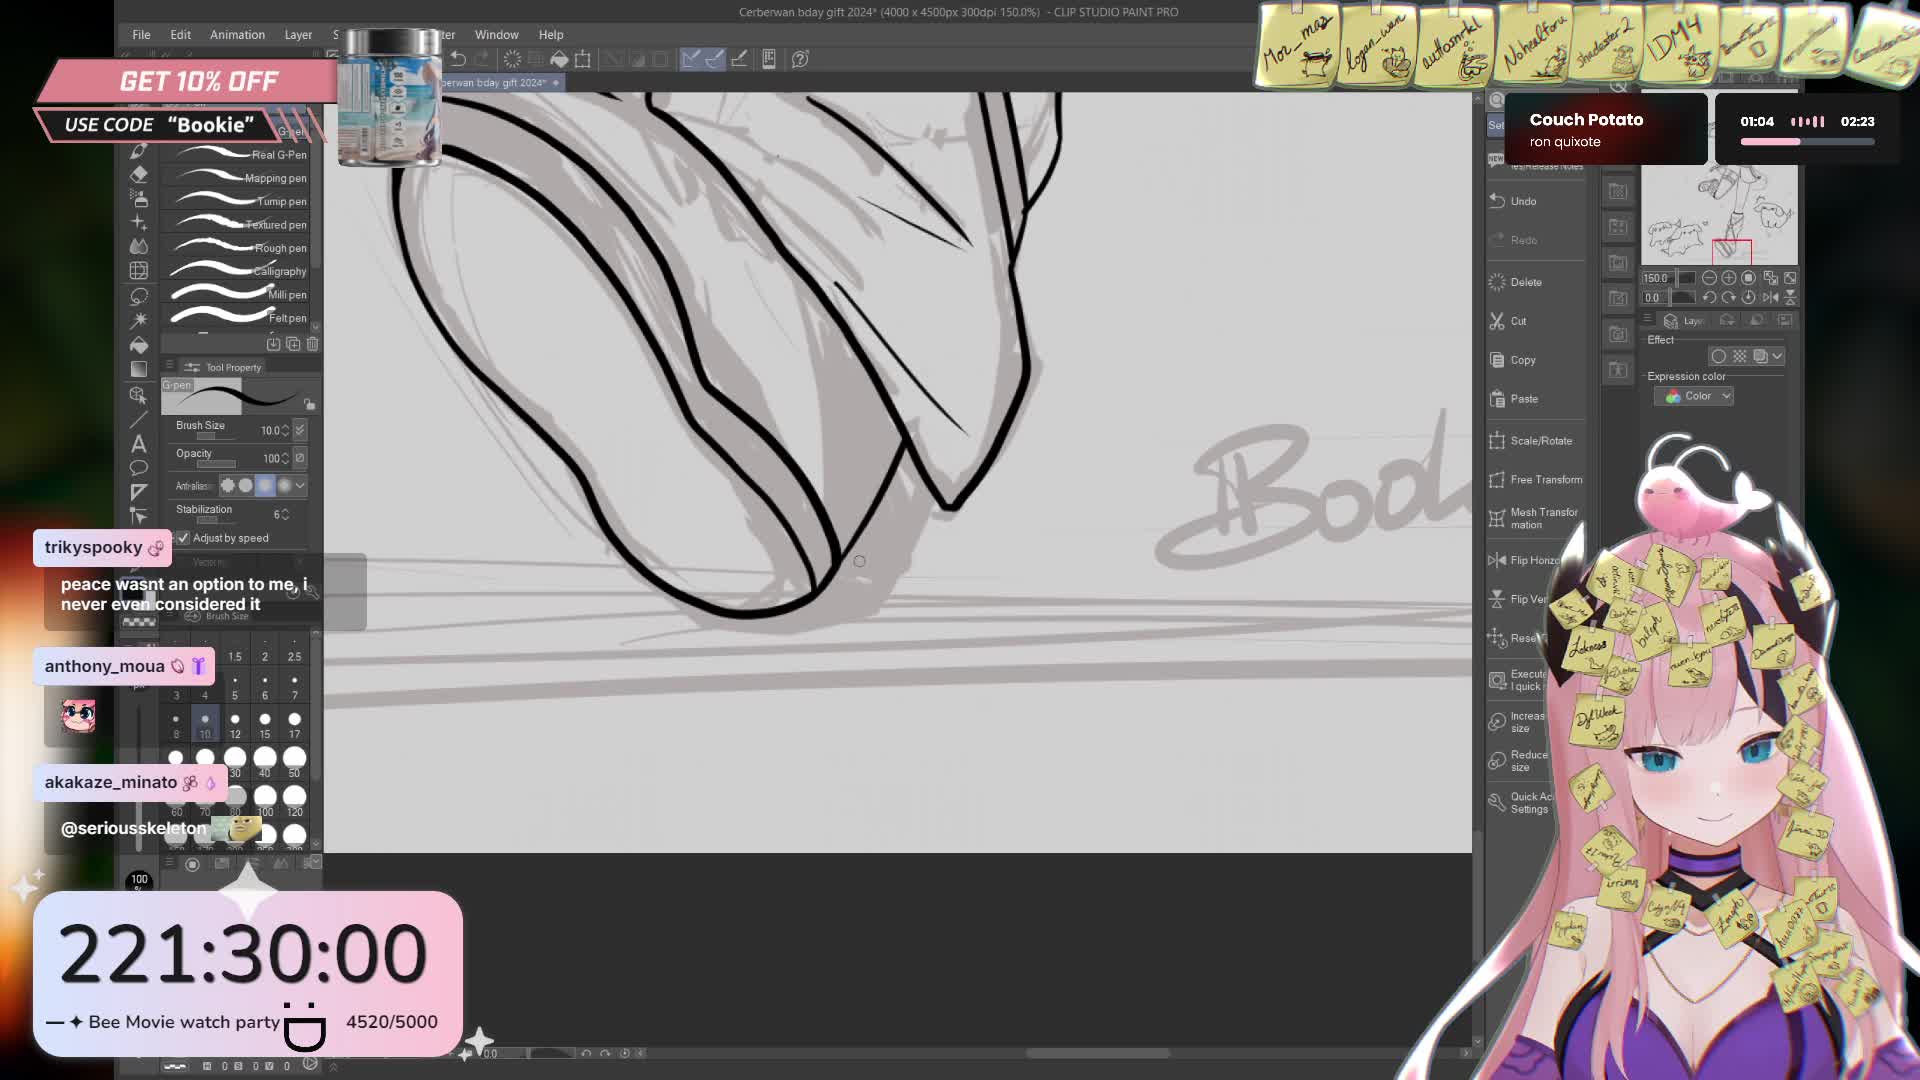Select the Fill bucket tool

click(x=139, y=345)
